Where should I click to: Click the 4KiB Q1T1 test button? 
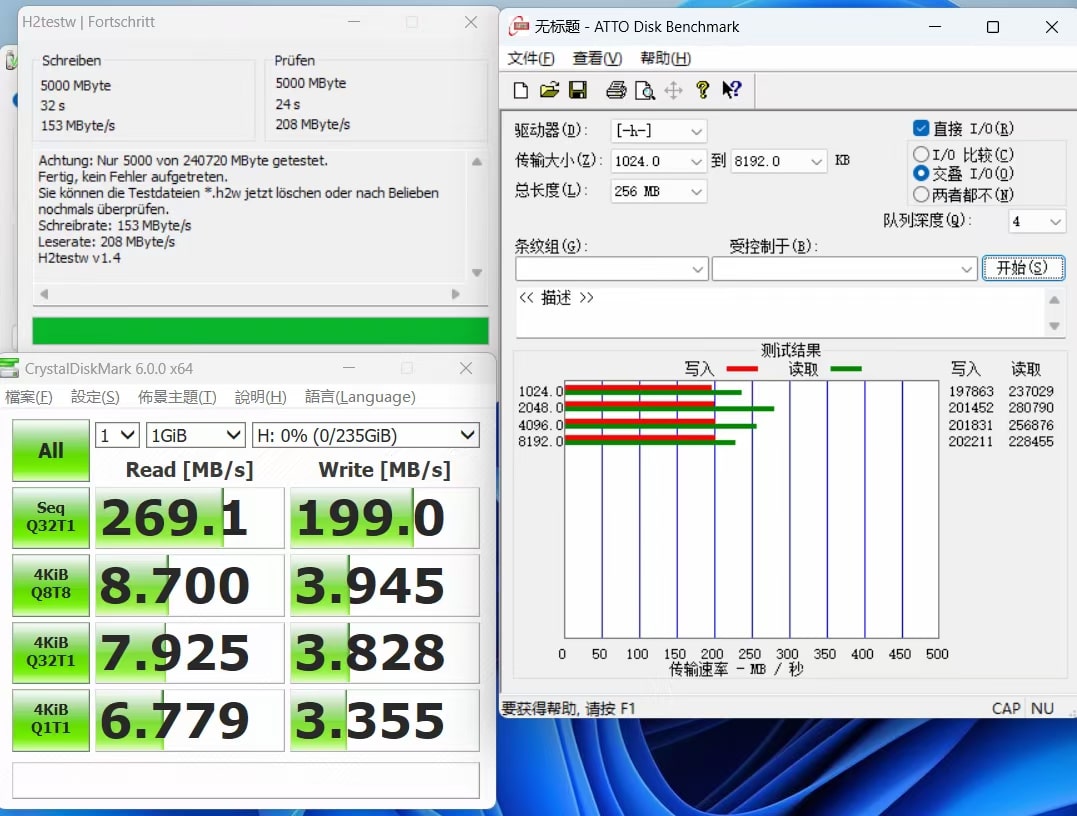[51, 719]
